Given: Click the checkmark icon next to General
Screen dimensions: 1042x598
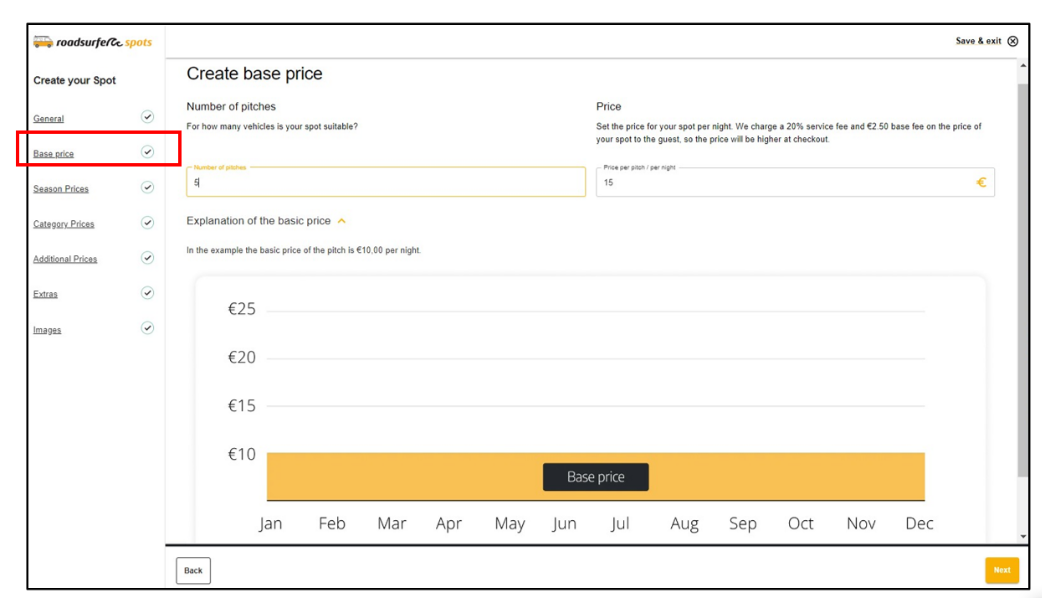Looking at the screenshot, I should [148, 117].
